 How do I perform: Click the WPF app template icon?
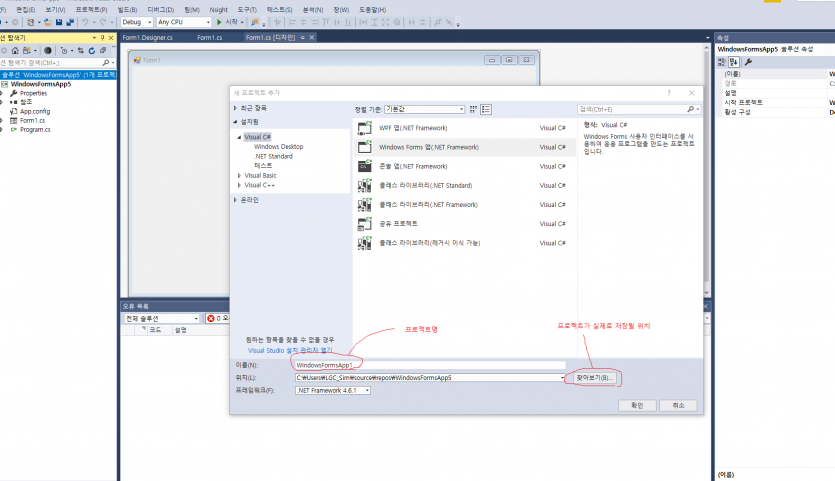(365, 128)
